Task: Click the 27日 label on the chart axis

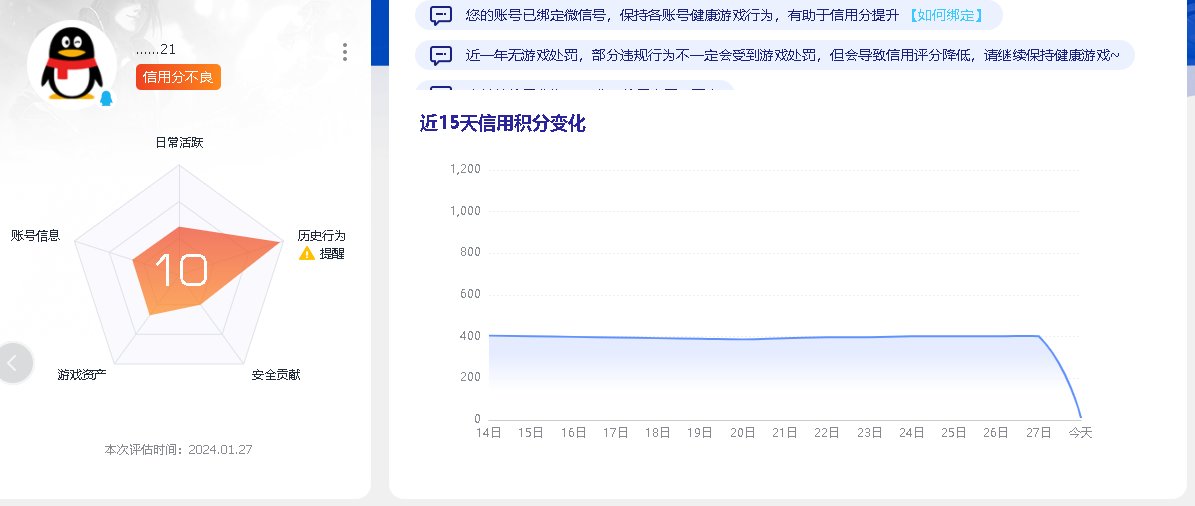Action: (x=1038, y=433)
